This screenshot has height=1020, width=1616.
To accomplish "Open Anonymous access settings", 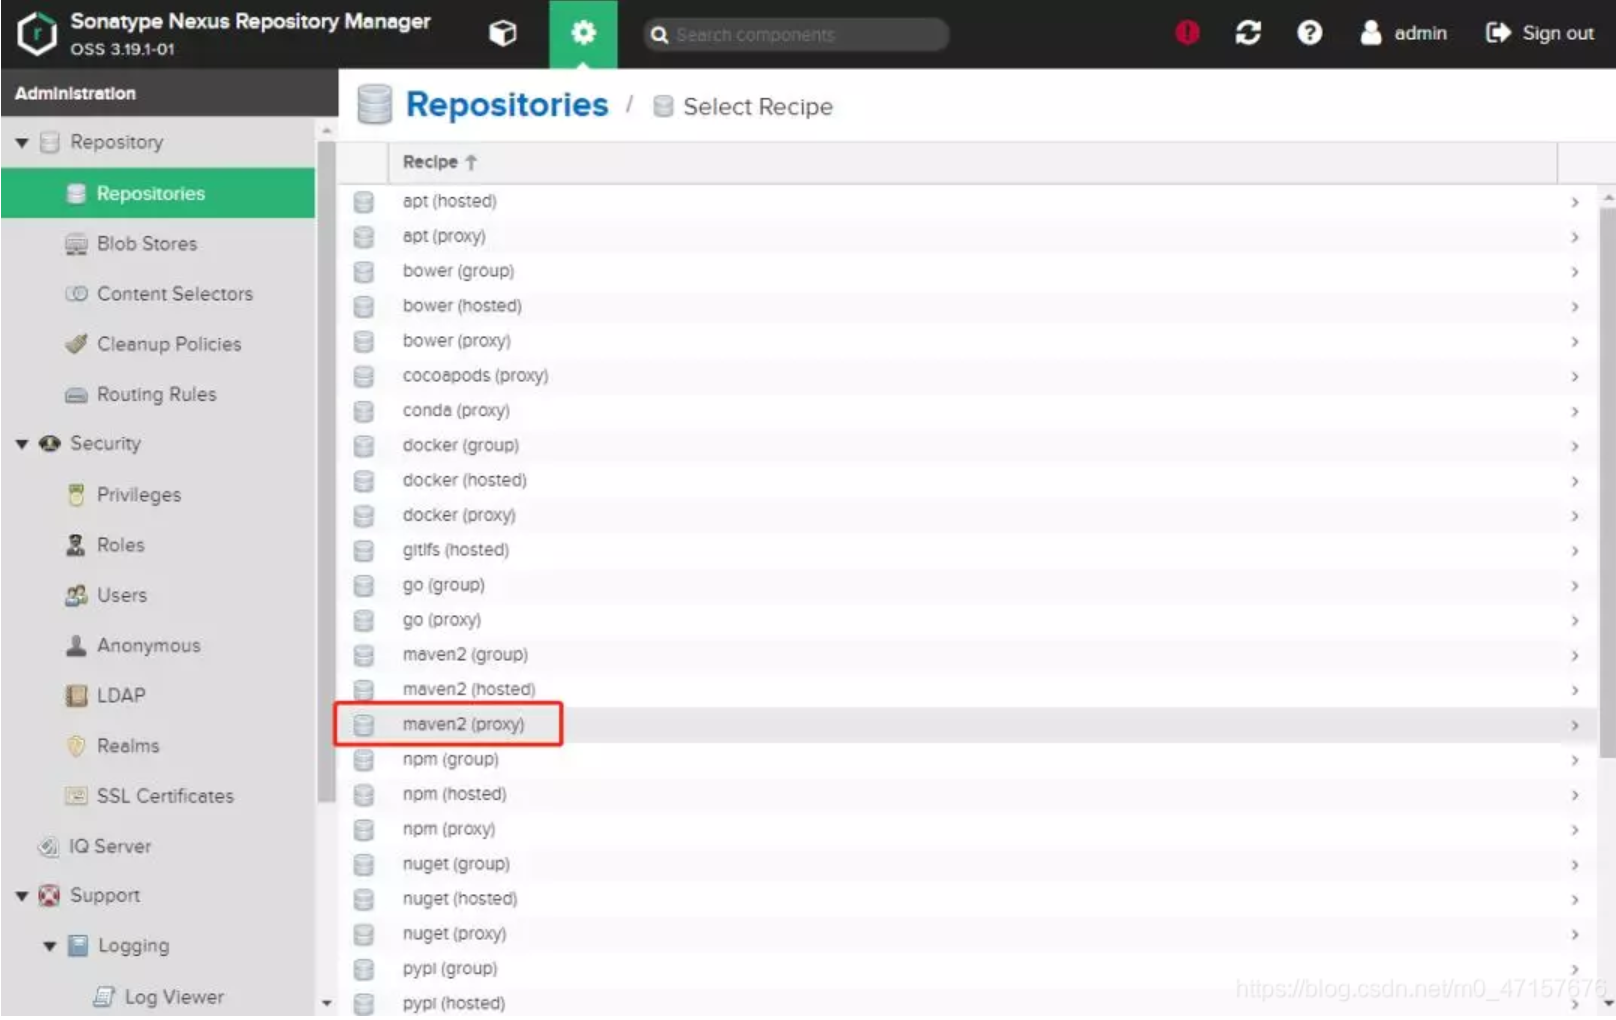I will coord(148,645).
